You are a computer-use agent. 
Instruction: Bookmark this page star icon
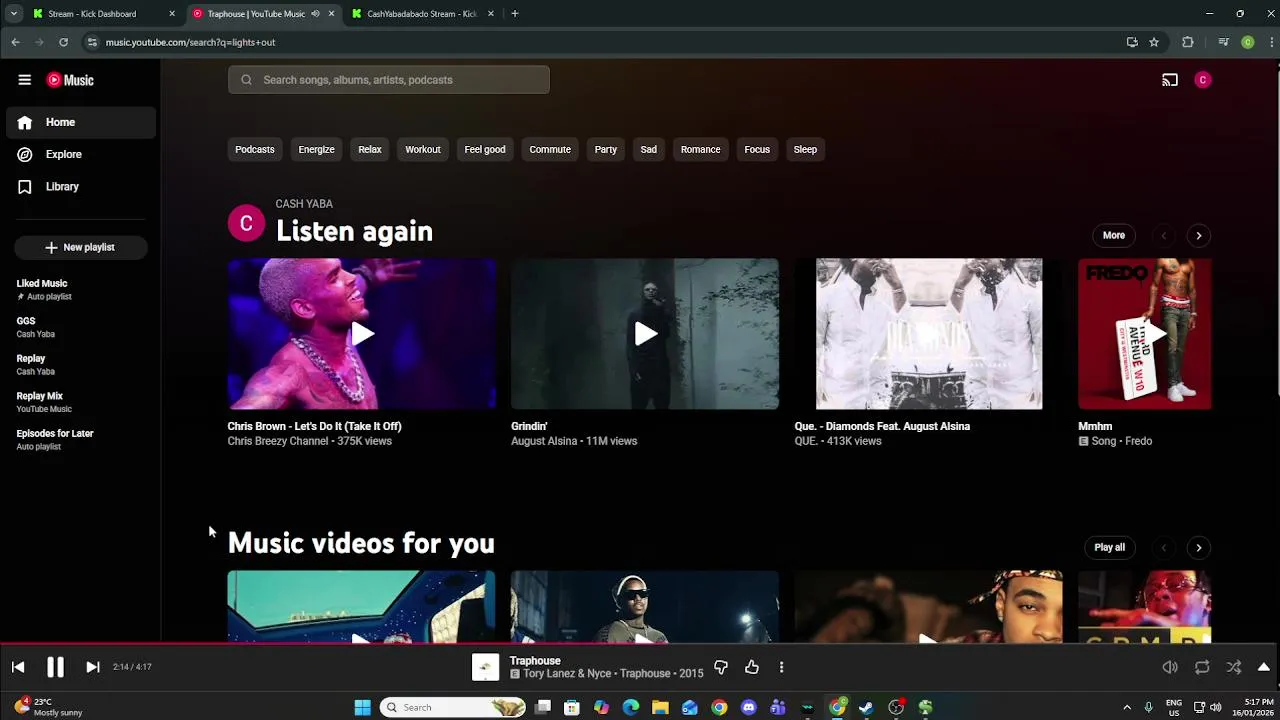point(1154,42)
